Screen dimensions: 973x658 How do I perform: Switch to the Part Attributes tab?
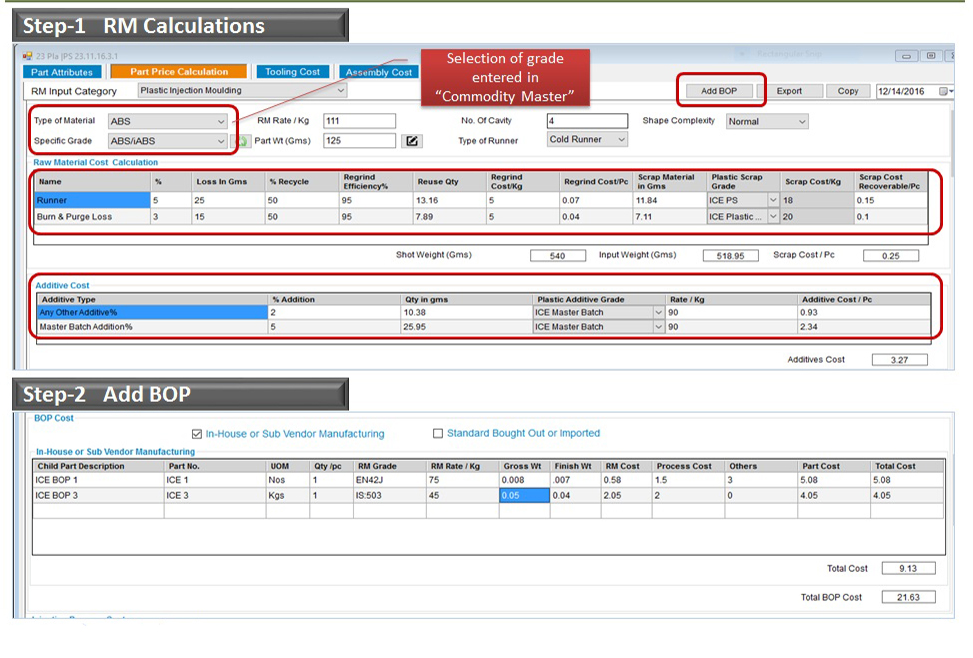click(x=62, y=72)
